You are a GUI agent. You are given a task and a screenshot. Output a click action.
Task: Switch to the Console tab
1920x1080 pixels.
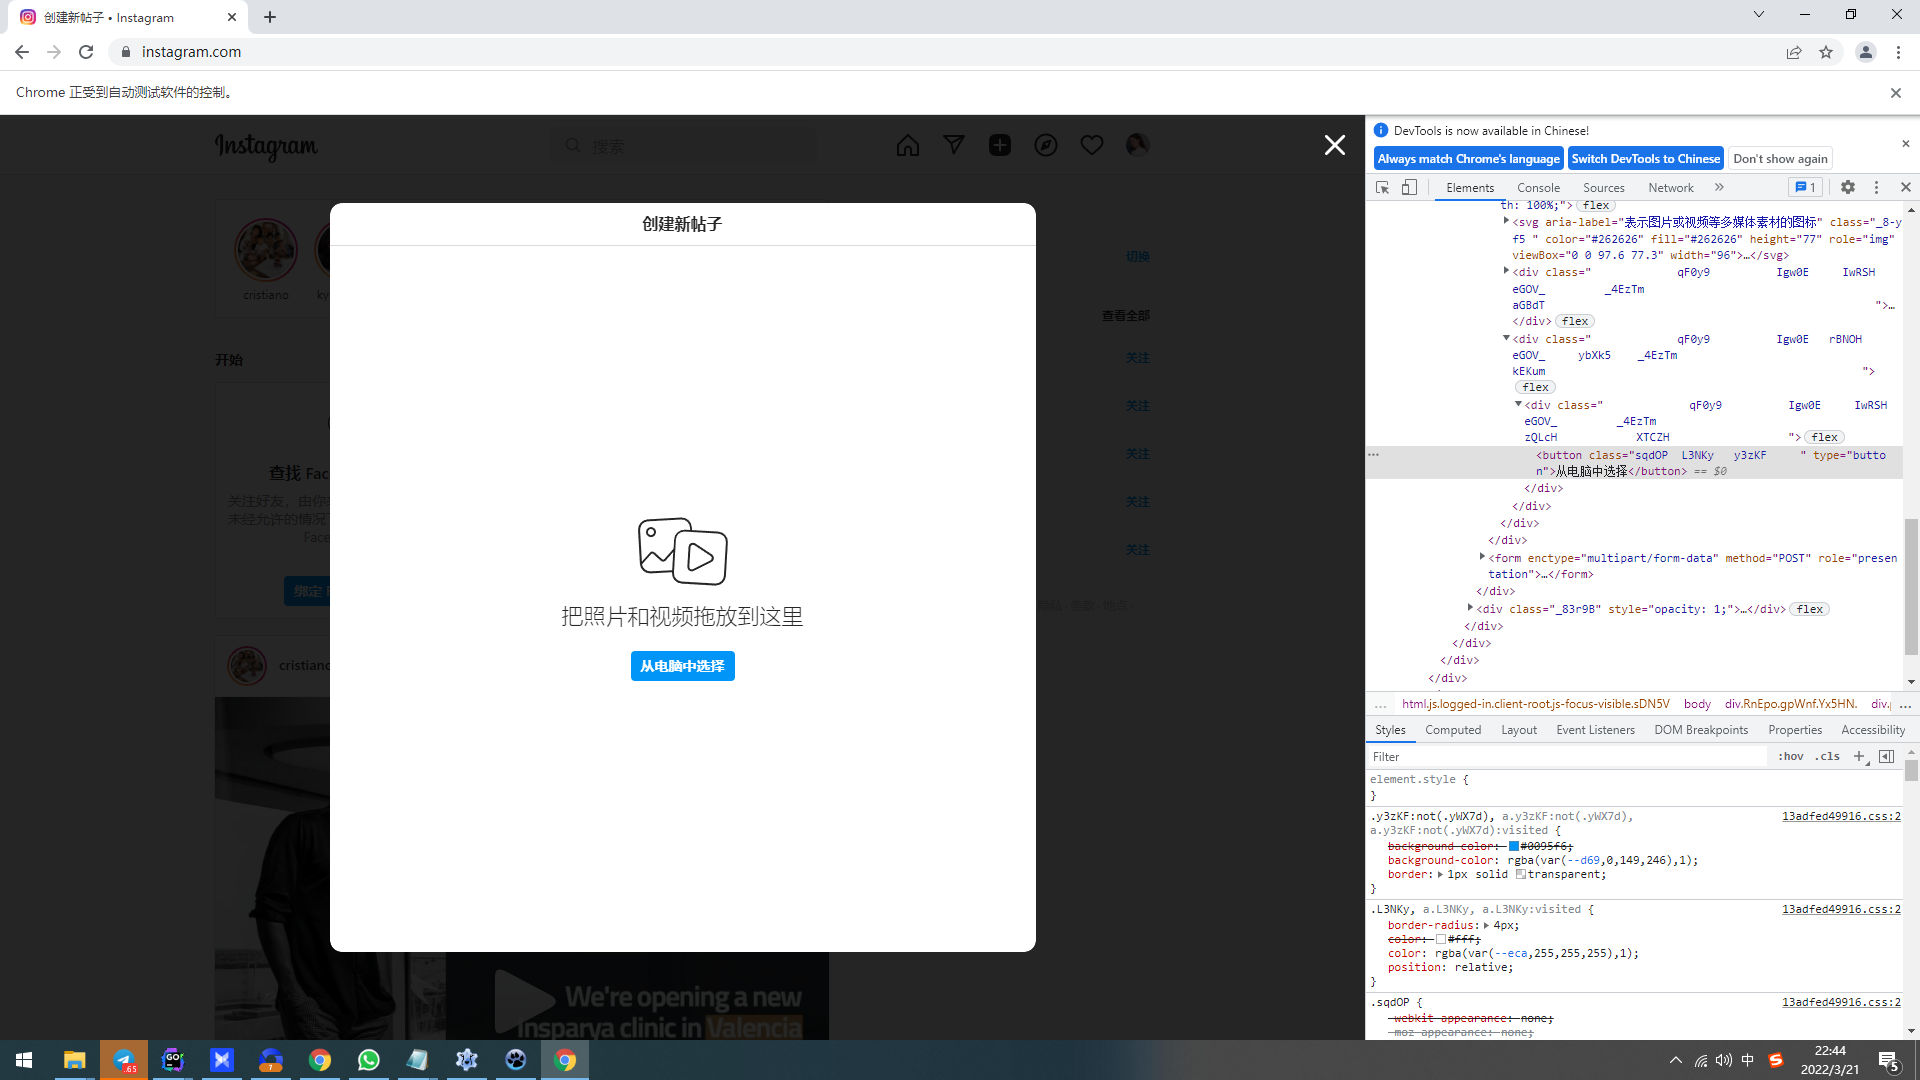[x=1538, y=188]
